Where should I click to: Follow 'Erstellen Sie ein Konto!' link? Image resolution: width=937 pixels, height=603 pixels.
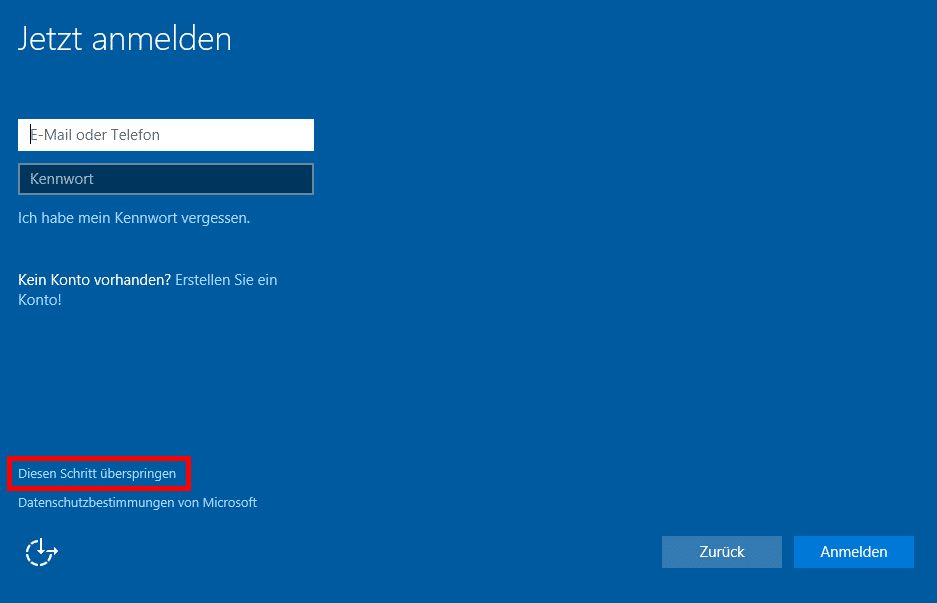click(148, 290)
